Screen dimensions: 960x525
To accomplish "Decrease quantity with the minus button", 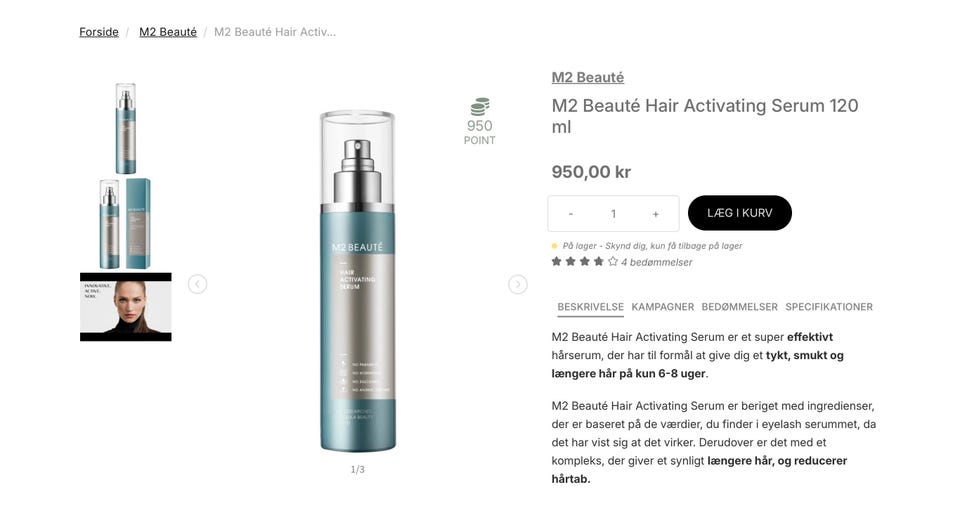I will pyautogui.click(x=571, y=214).
